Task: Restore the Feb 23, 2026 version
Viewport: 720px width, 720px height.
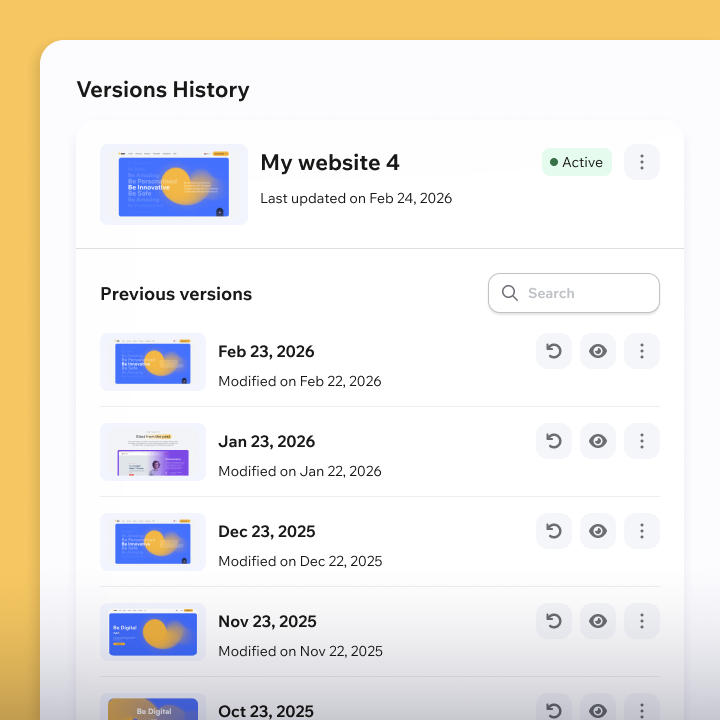Action: tap(554, 351)
